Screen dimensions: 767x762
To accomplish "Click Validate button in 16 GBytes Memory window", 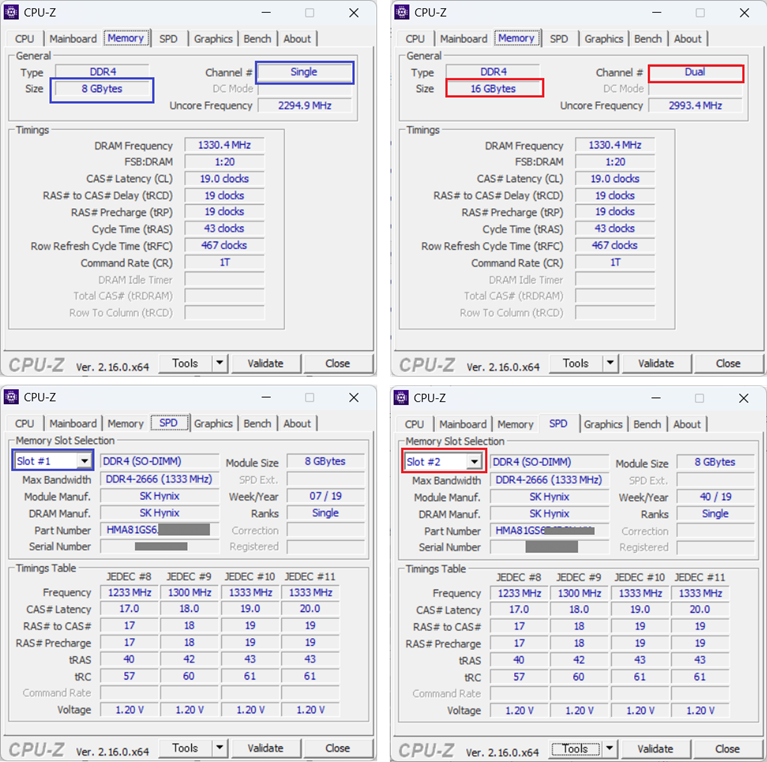I will click(x=656, y=363).
